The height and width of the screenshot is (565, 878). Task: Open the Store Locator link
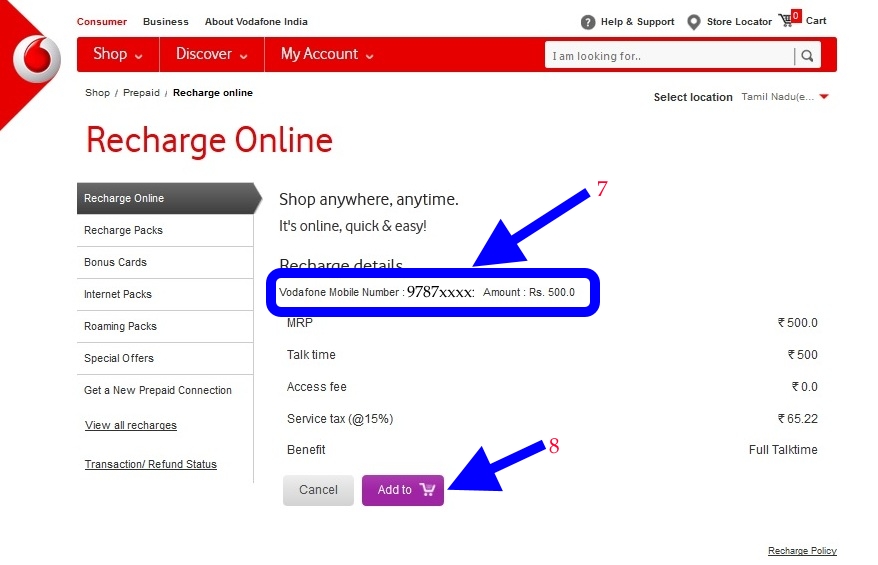739,22
